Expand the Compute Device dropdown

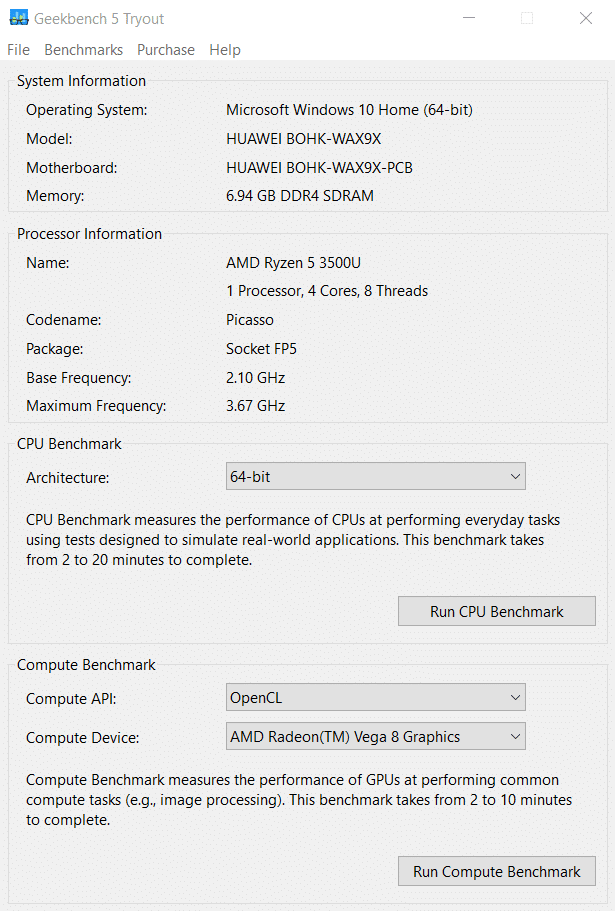pos(376,737)
